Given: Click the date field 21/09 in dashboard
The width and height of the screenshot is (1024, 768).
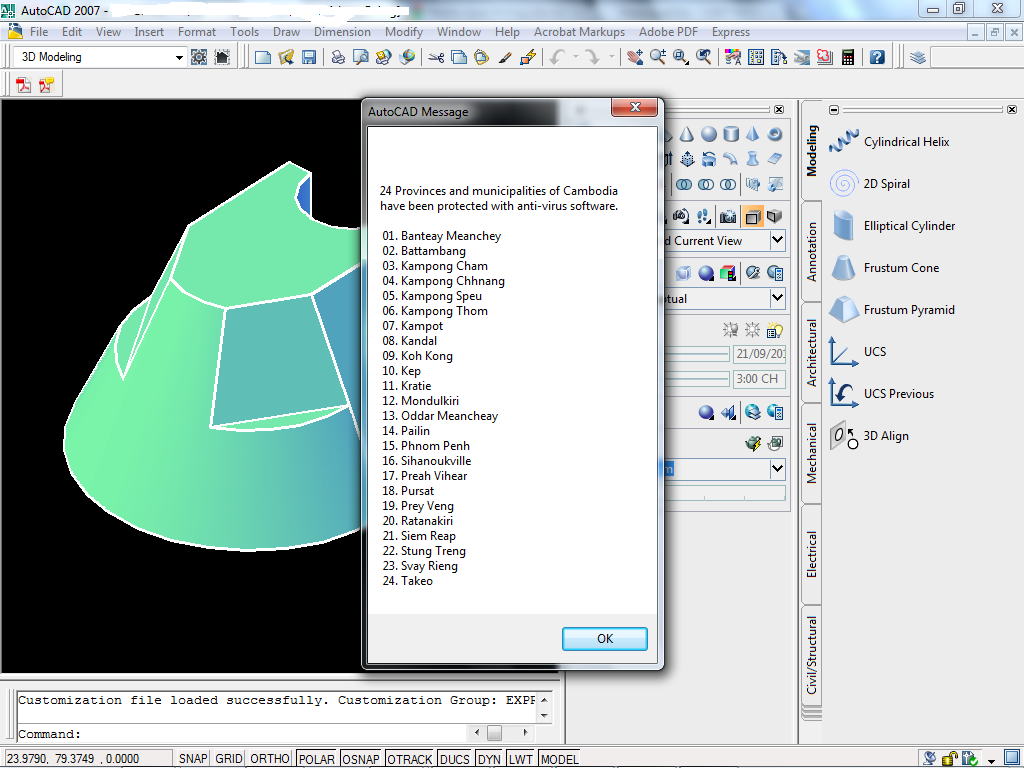Looking at the screenshot, I should 760,354.
